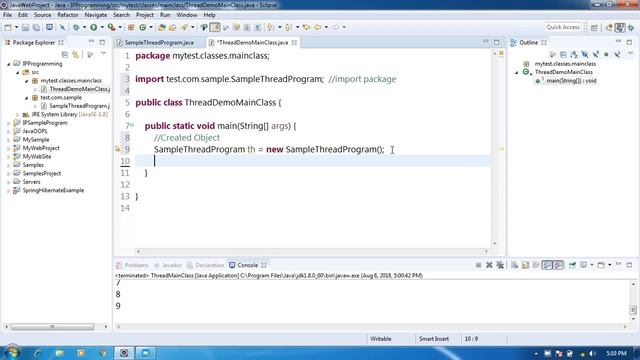
Task: Click the taskbar clock showing 5:10 PM
Action: click(x=616, y=353)
